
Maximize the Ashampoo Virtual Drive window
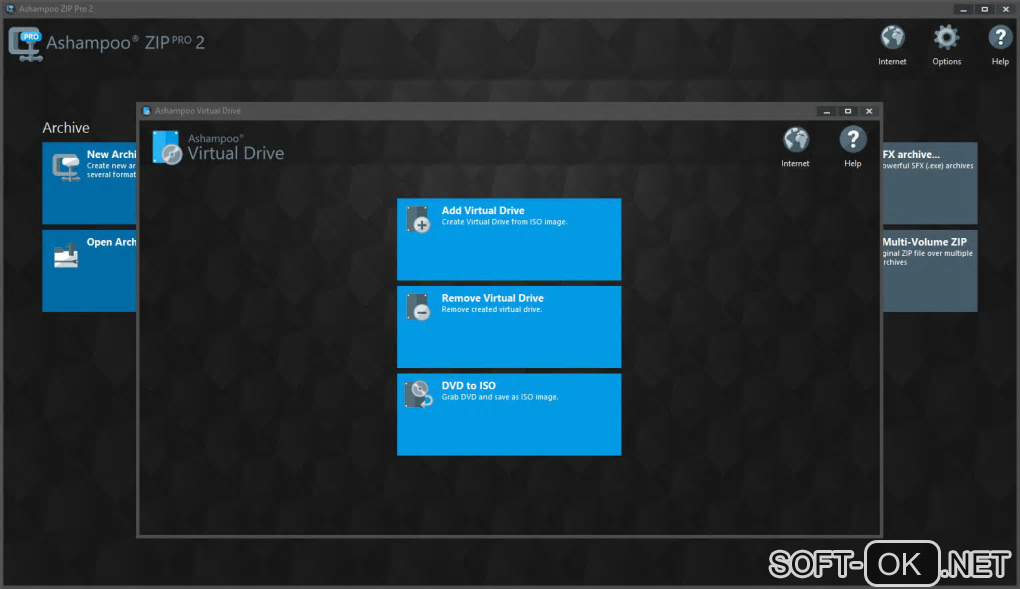(x=848, y=111)
